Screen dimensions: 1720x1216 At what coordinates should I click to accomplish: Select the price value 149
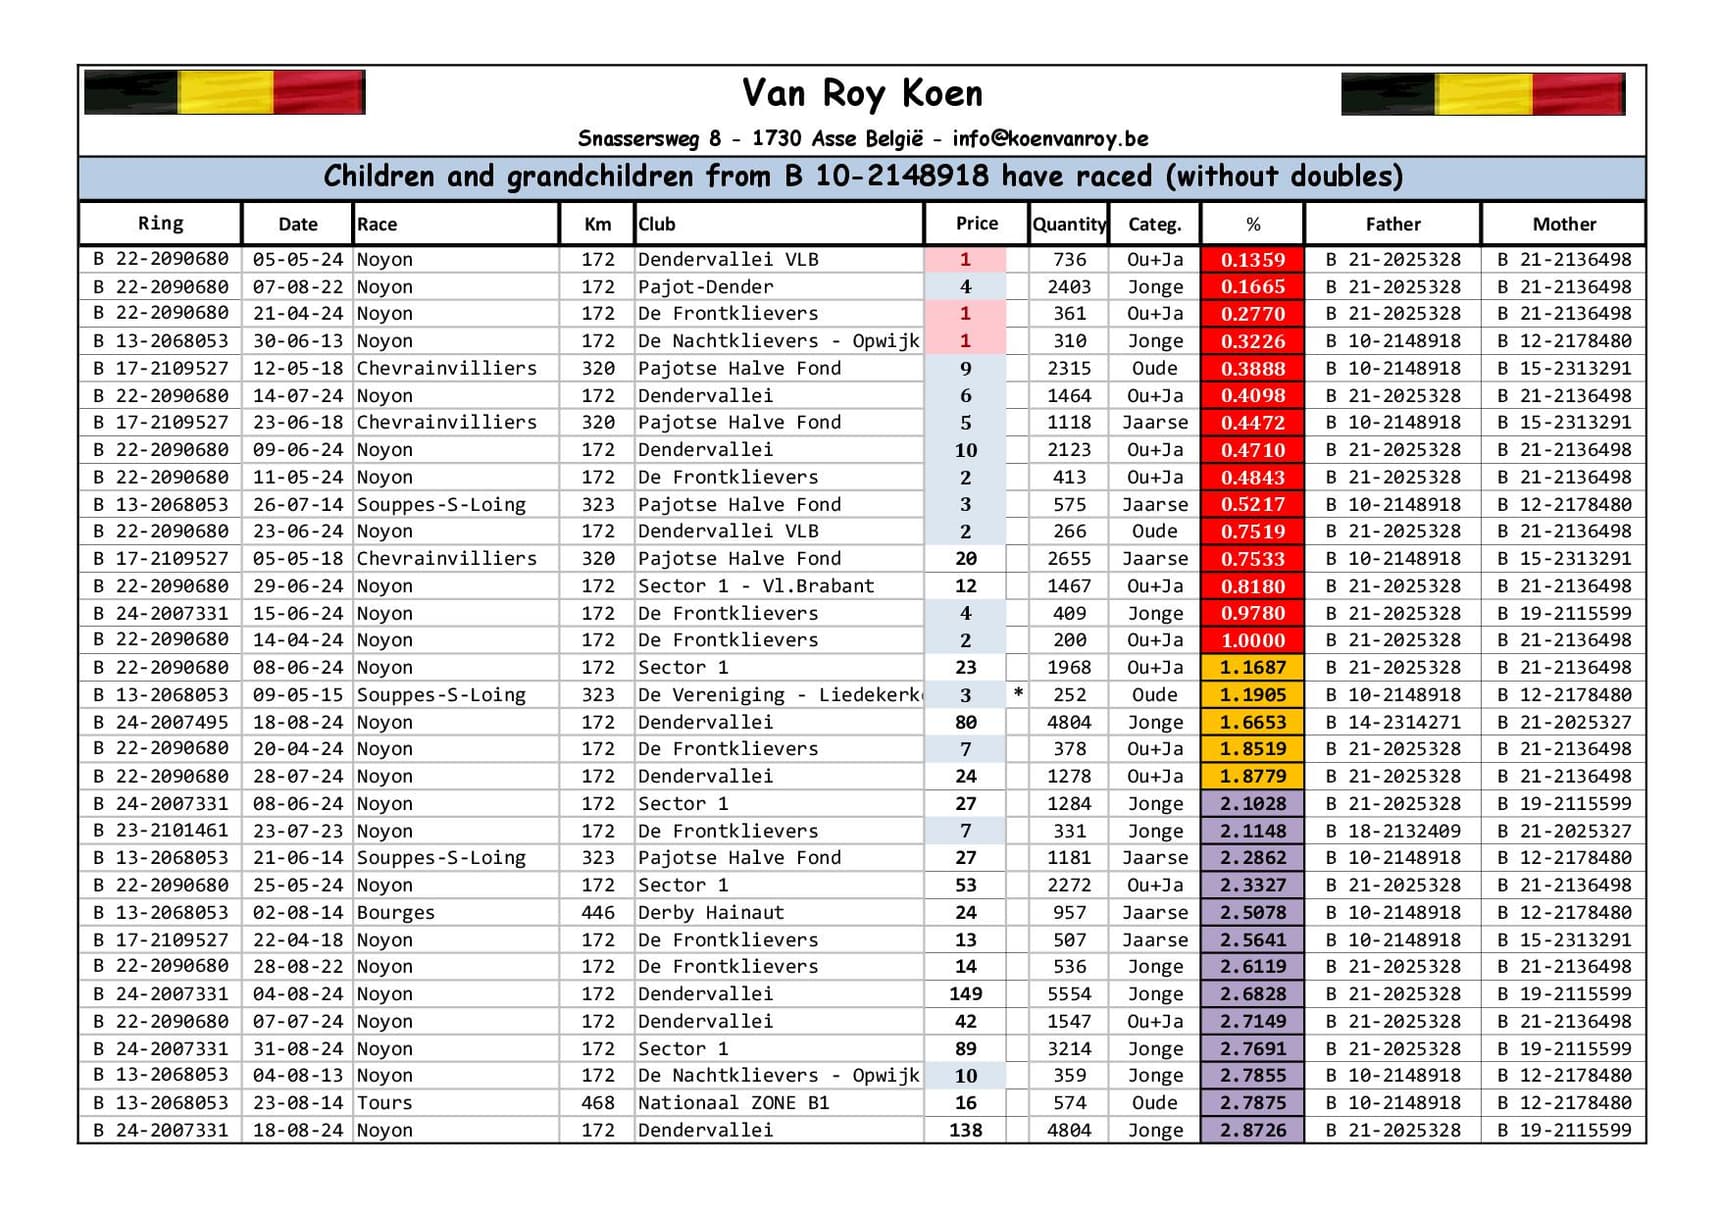[x=965, y=994]
